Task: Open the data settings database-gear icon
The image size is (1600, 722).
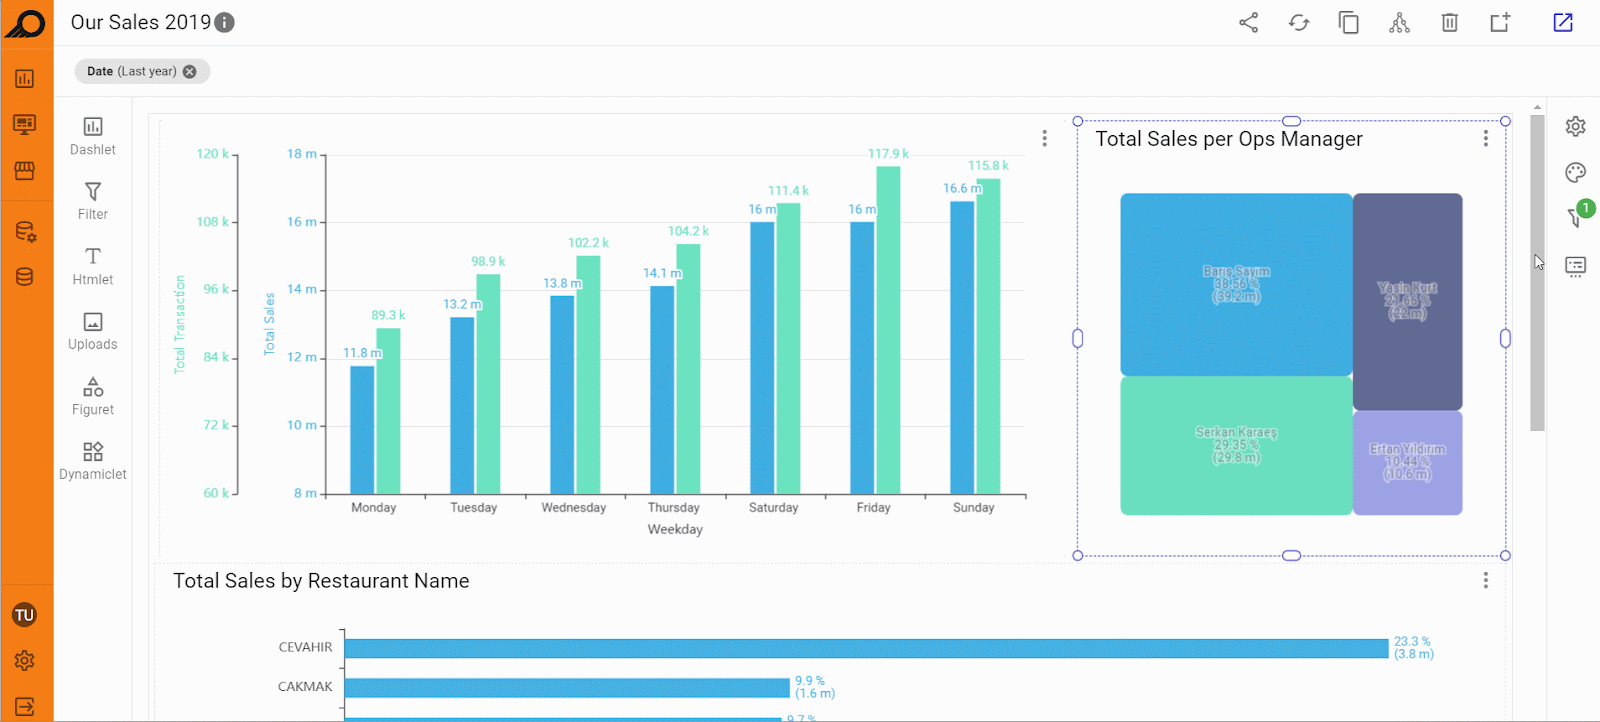Action: tap(26, 232)
